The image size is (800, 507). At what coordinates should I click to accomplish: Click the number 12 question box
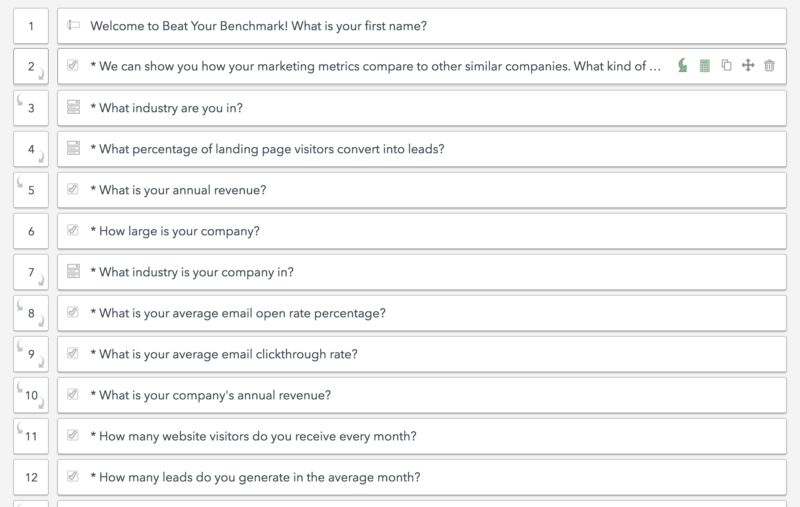click(x=32, y=478)
